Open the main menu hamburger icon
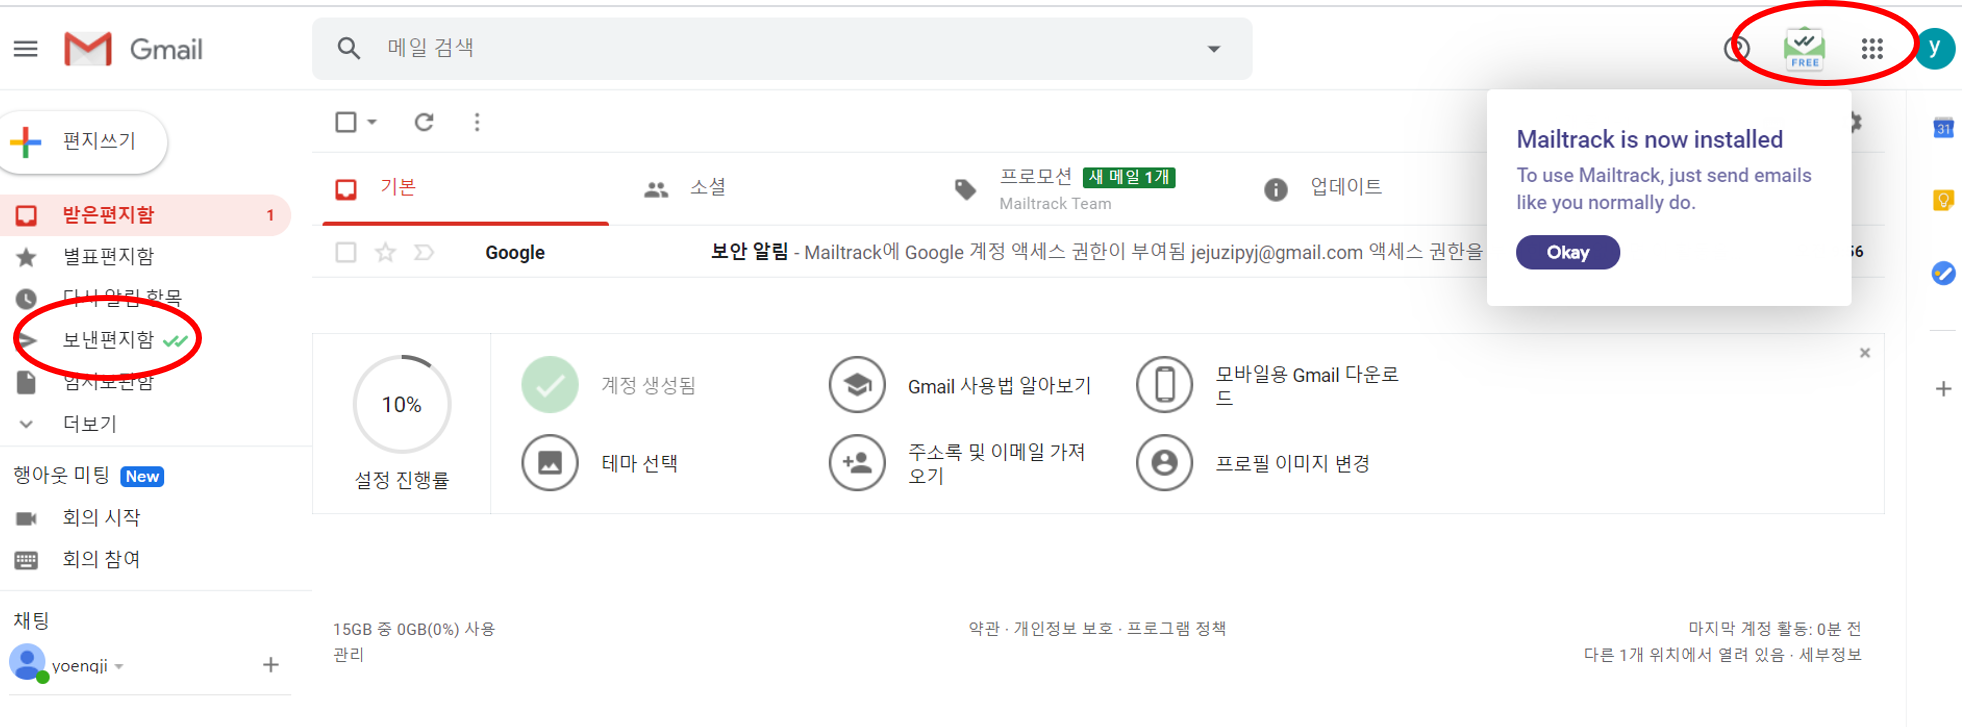1962x727 pixels. [x=25, y=48]
